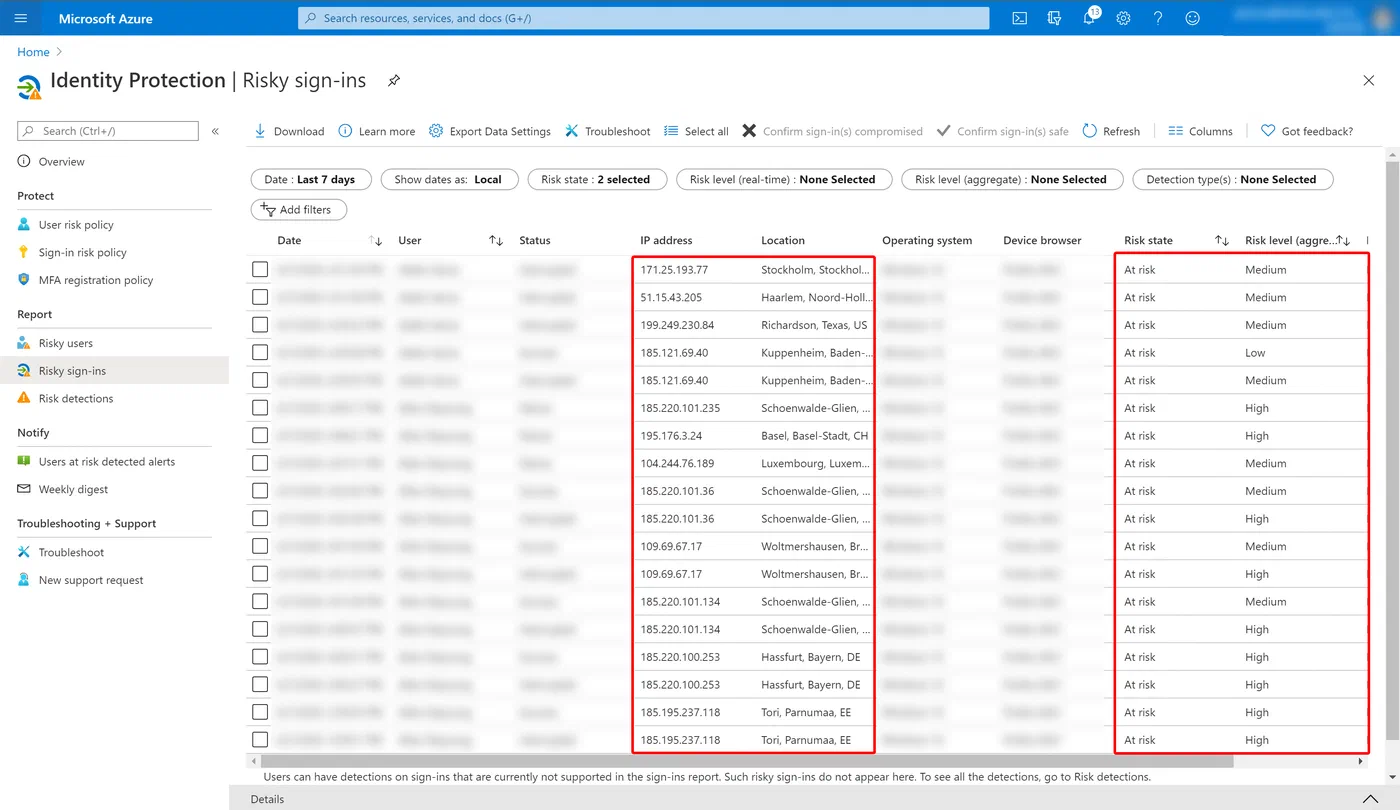1400x810 pixels.
Task: Open Cloud Shell from top bar
Action: [x=1019, y=18]
